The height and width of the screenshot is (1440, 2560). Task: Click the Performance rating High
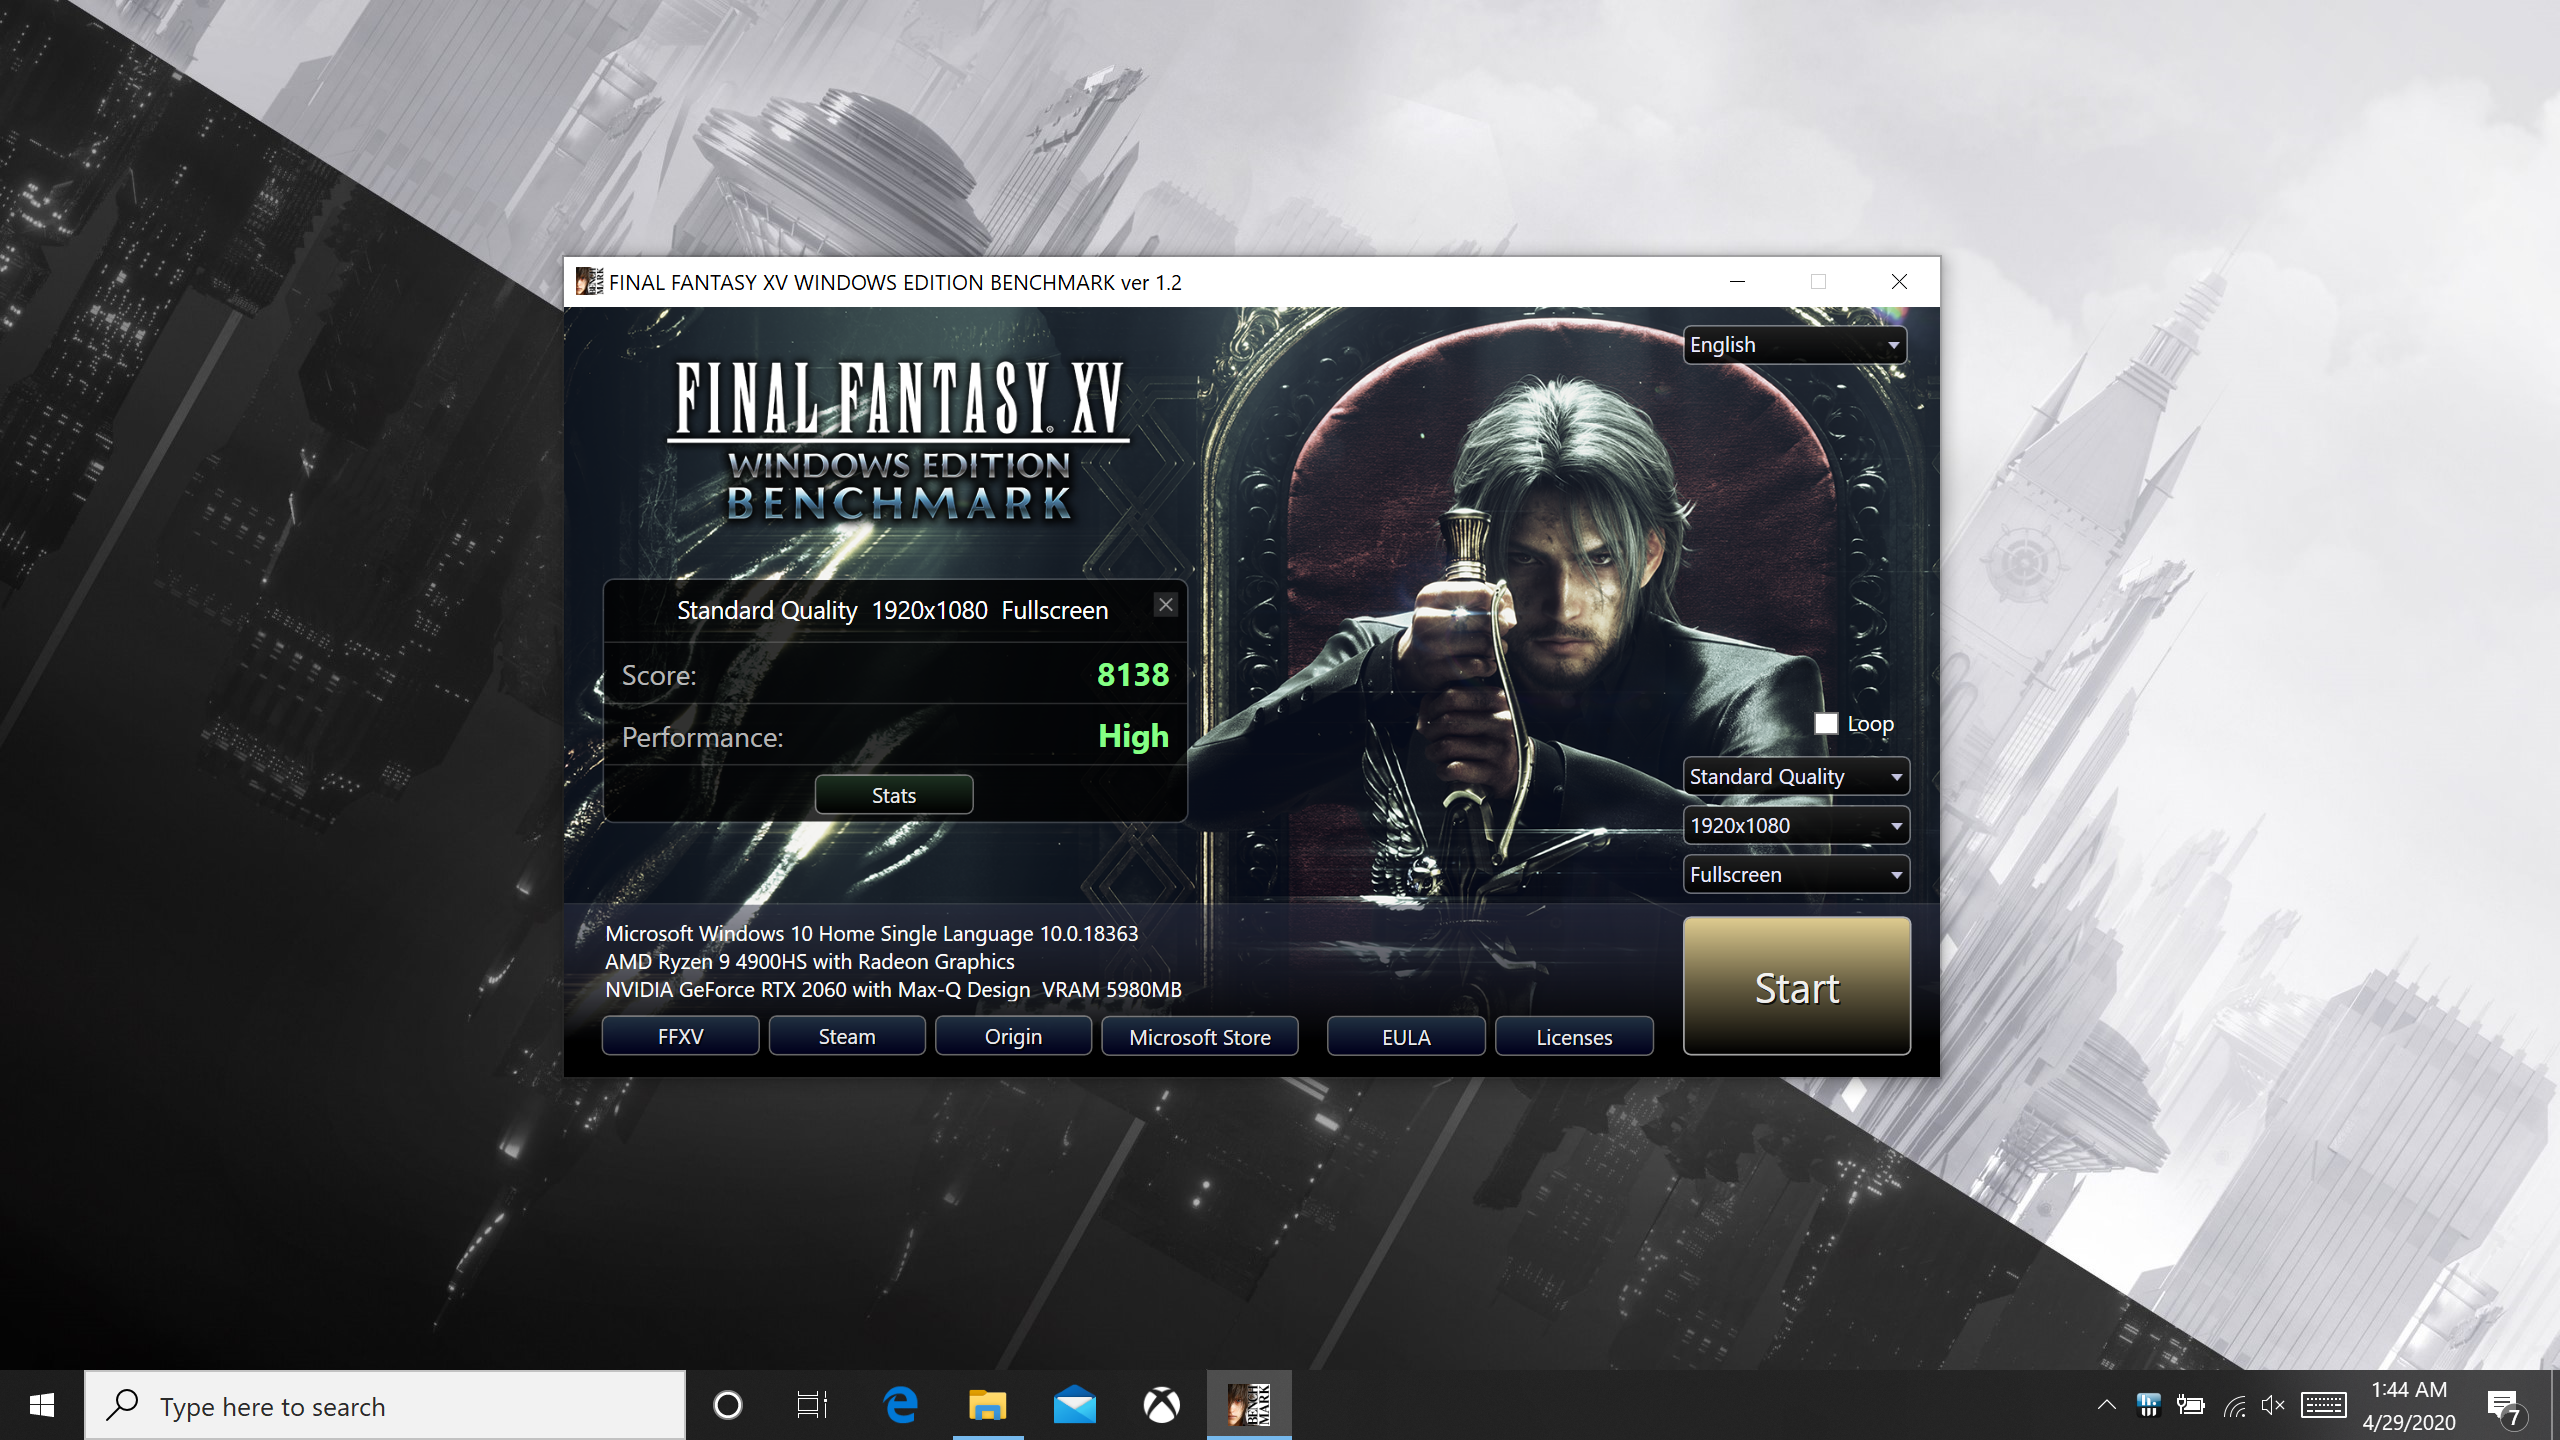1133,736
